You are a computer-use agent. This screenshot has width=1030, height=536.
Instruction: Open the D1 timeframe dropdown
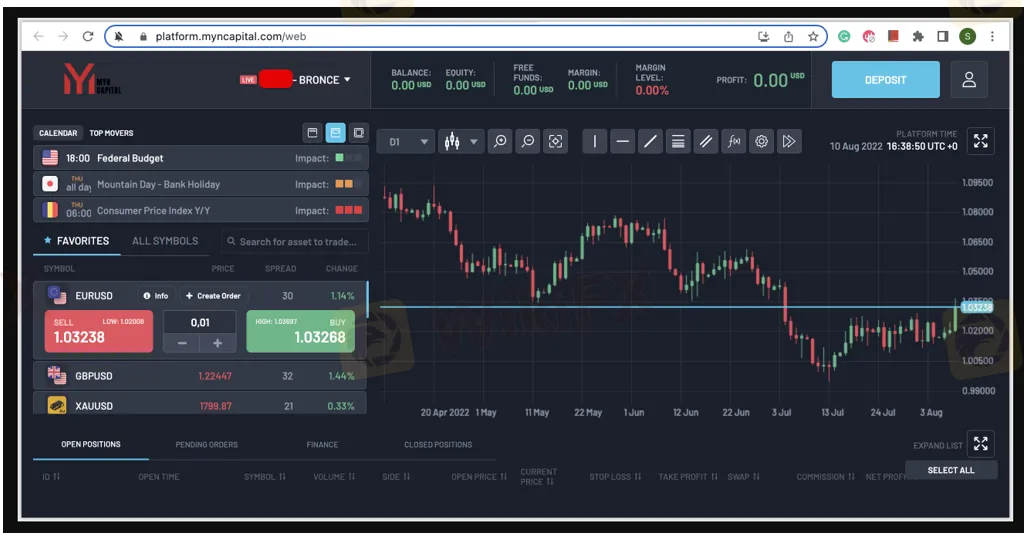coord(407,141)
